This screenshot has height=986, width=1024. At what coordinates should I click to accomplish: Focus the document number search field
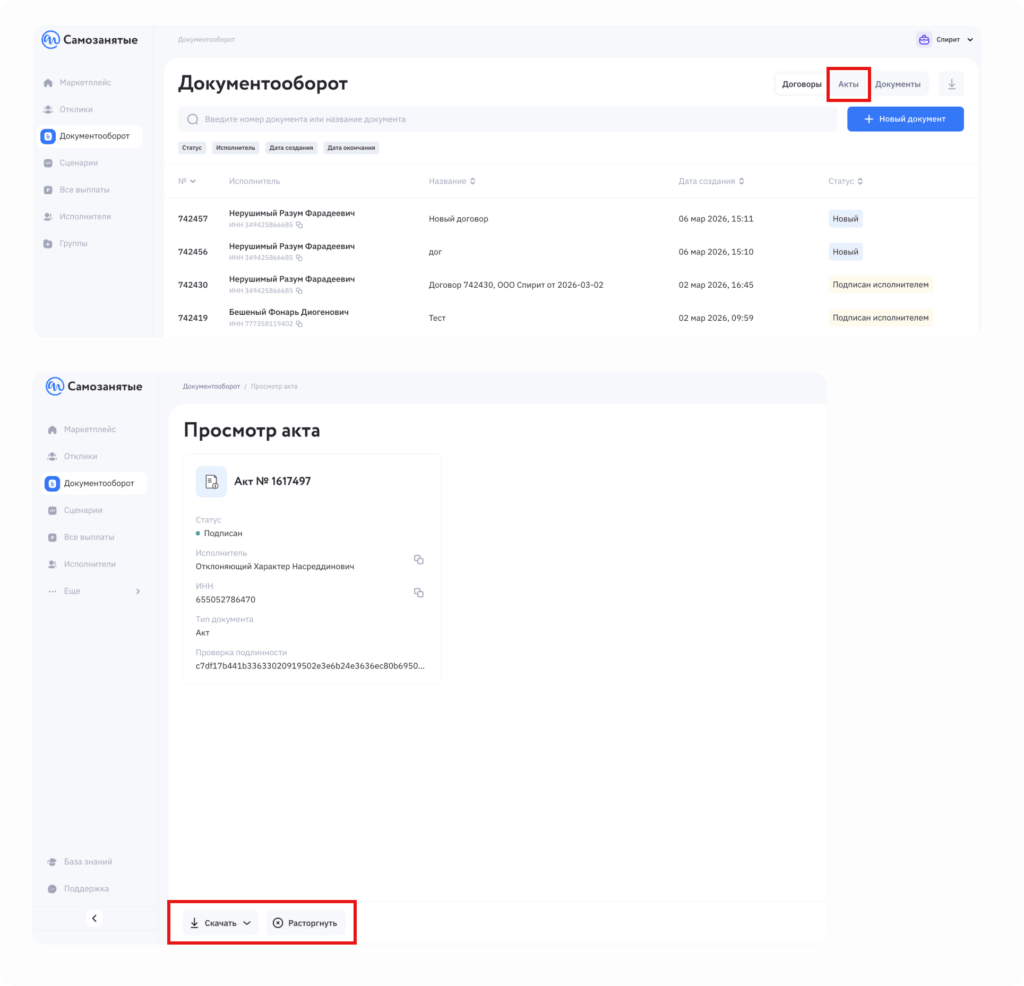click(x=507, y=119)
